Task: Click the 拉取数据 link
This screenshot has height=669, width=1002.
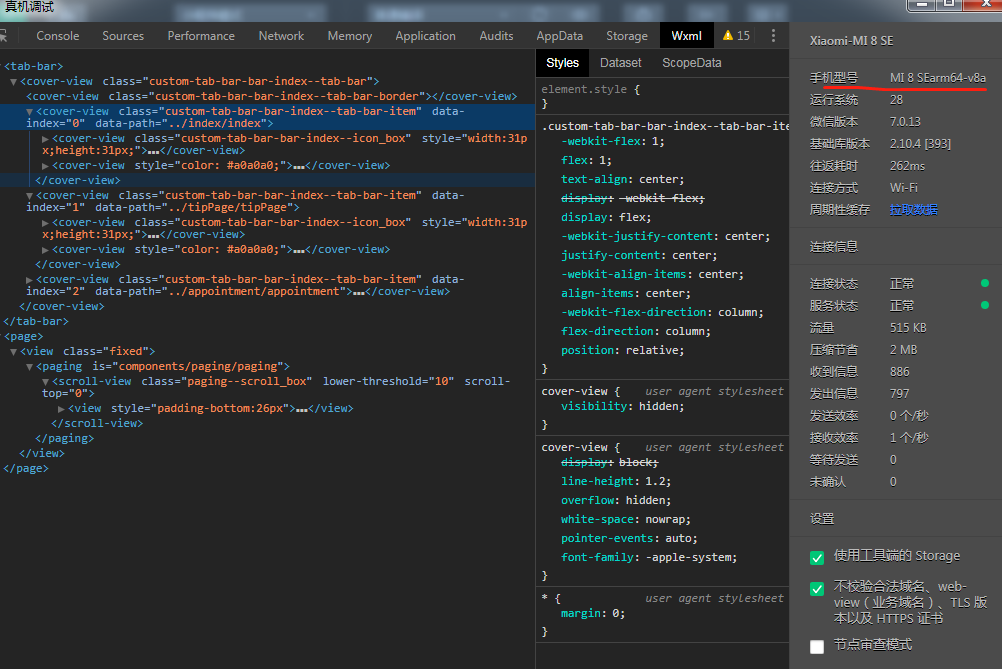Action: point(914,210)
